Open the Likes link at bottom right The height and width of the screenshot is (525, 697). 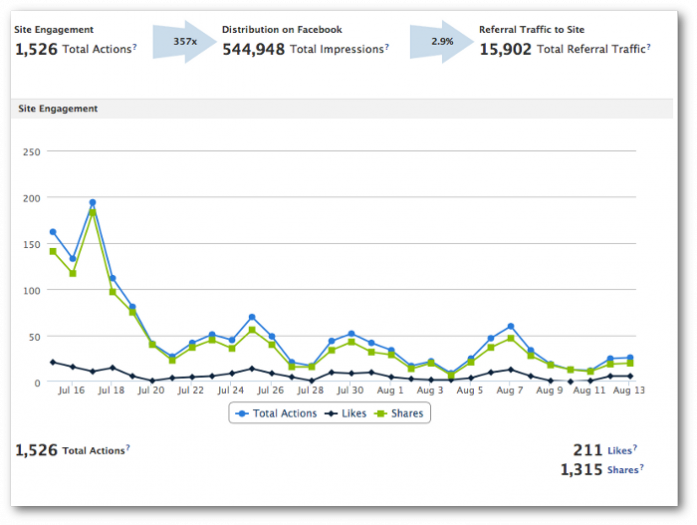click(x=619, y=450)
